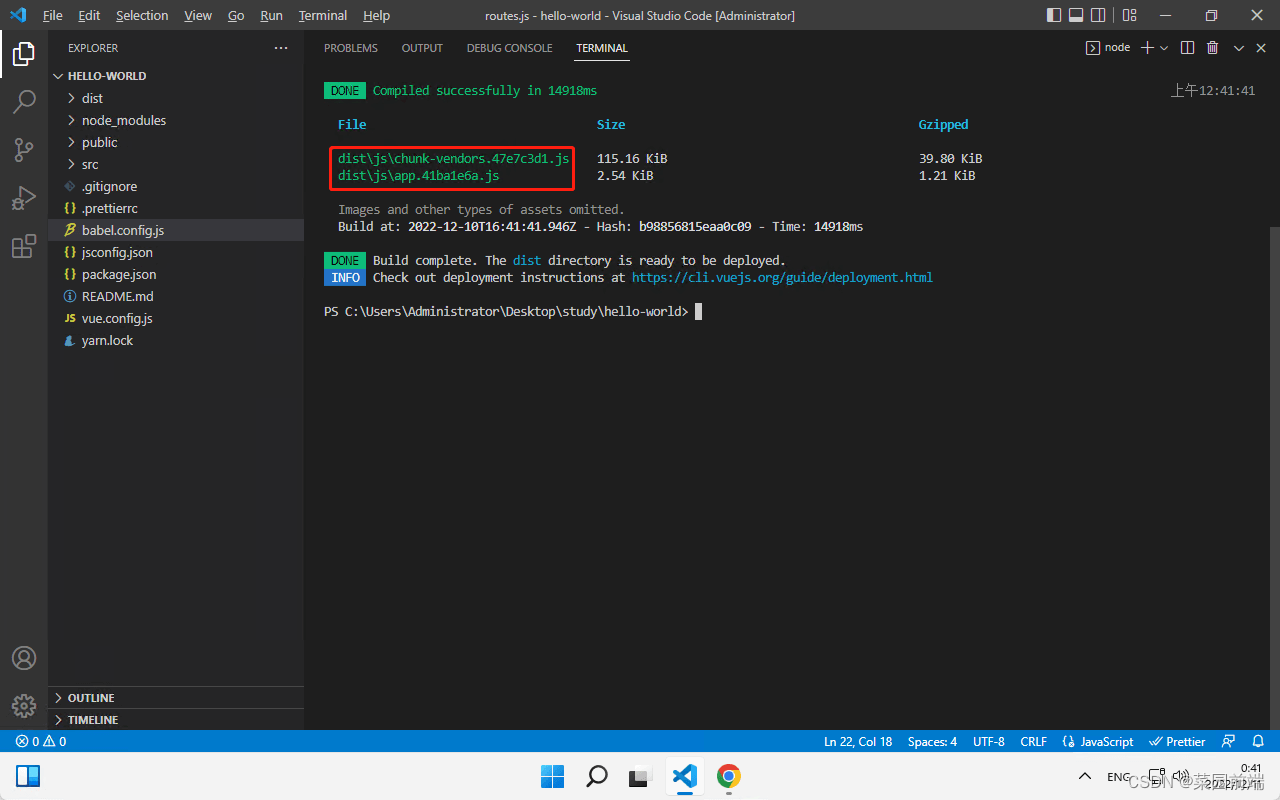Screen dimensions: 1280x800
Task: Expand the dist folder
Action: tap(176, 98)
